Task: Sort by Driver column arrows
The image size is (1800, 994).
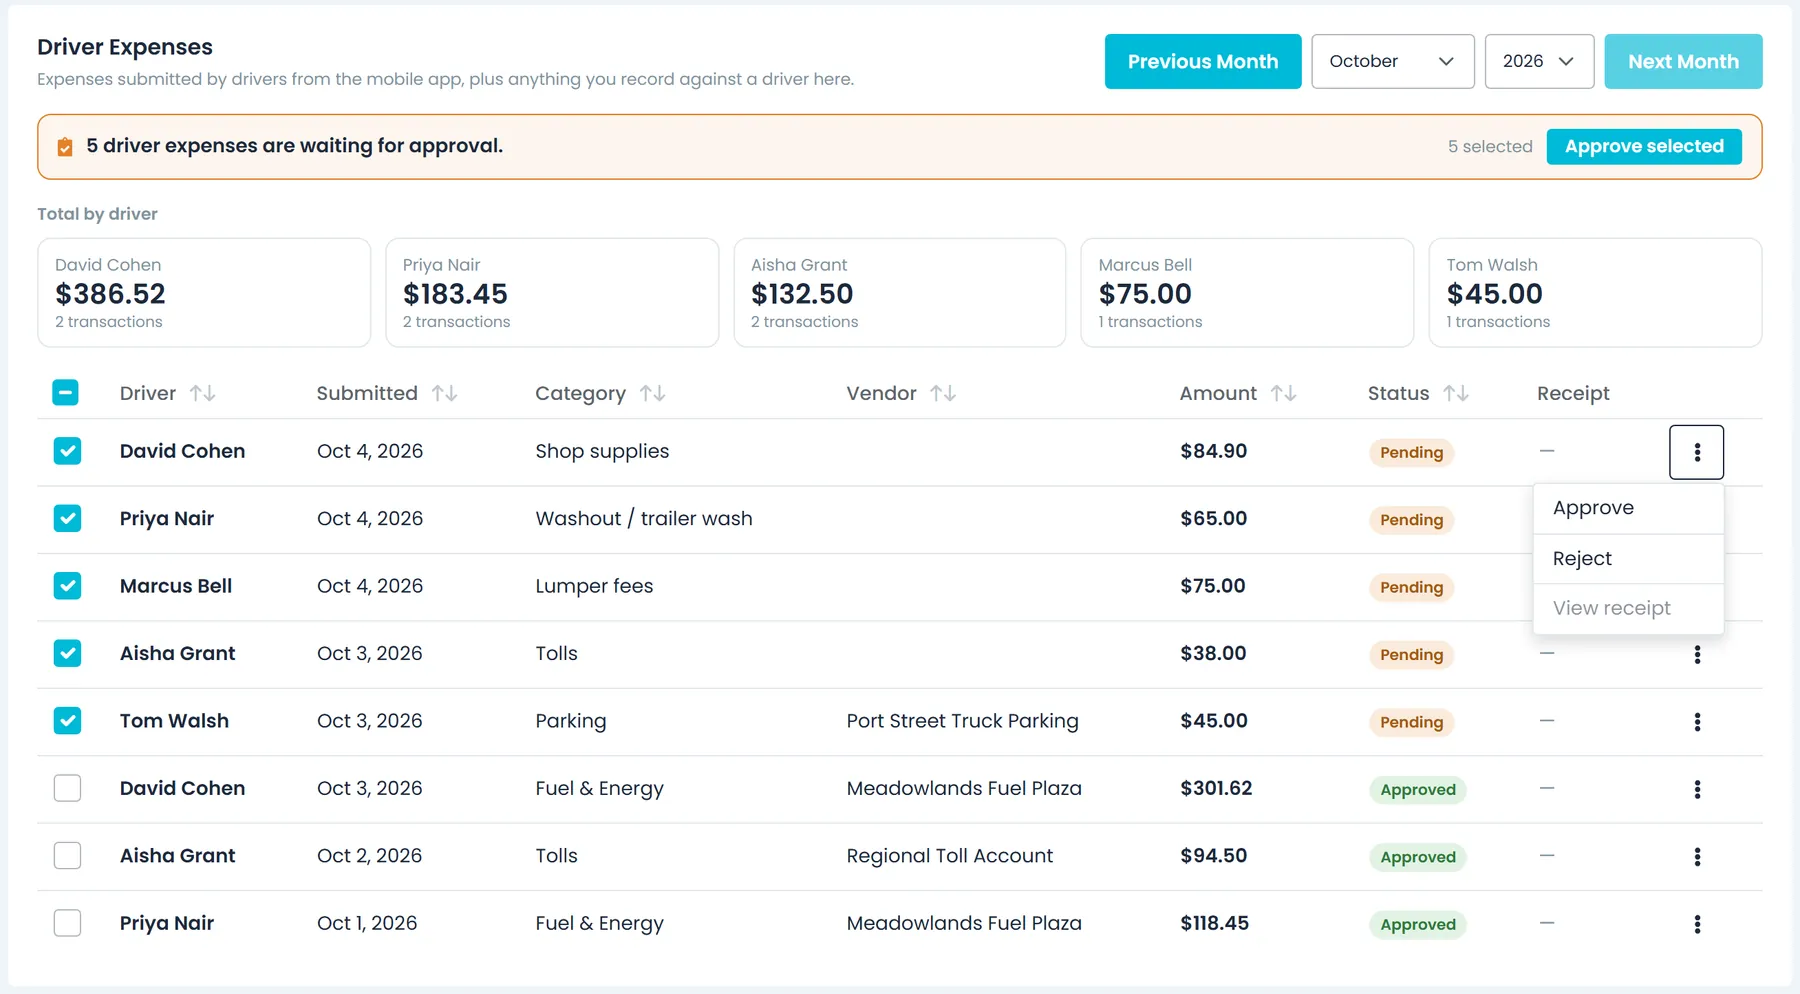Action: [x=203, y=393]
